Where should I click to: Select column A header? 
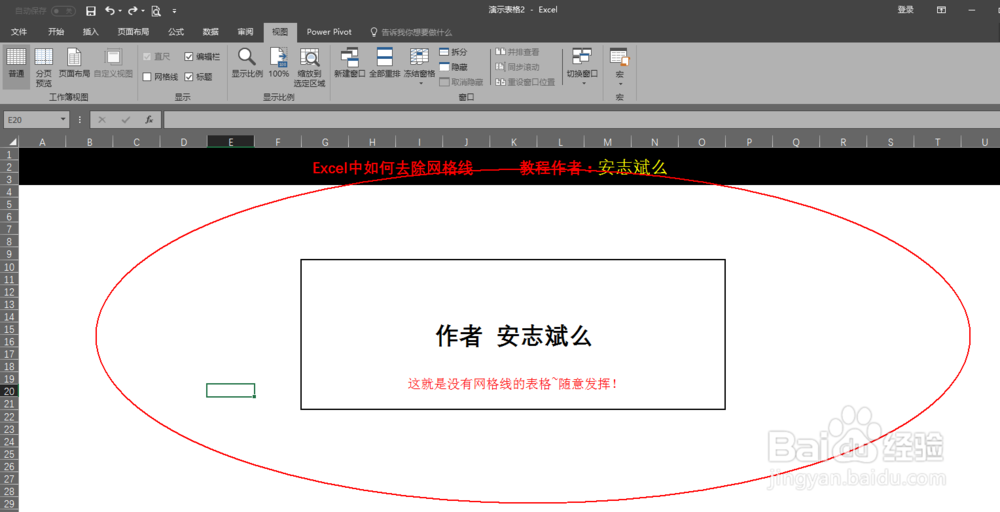pyautogui.click(x=43, y=142)
